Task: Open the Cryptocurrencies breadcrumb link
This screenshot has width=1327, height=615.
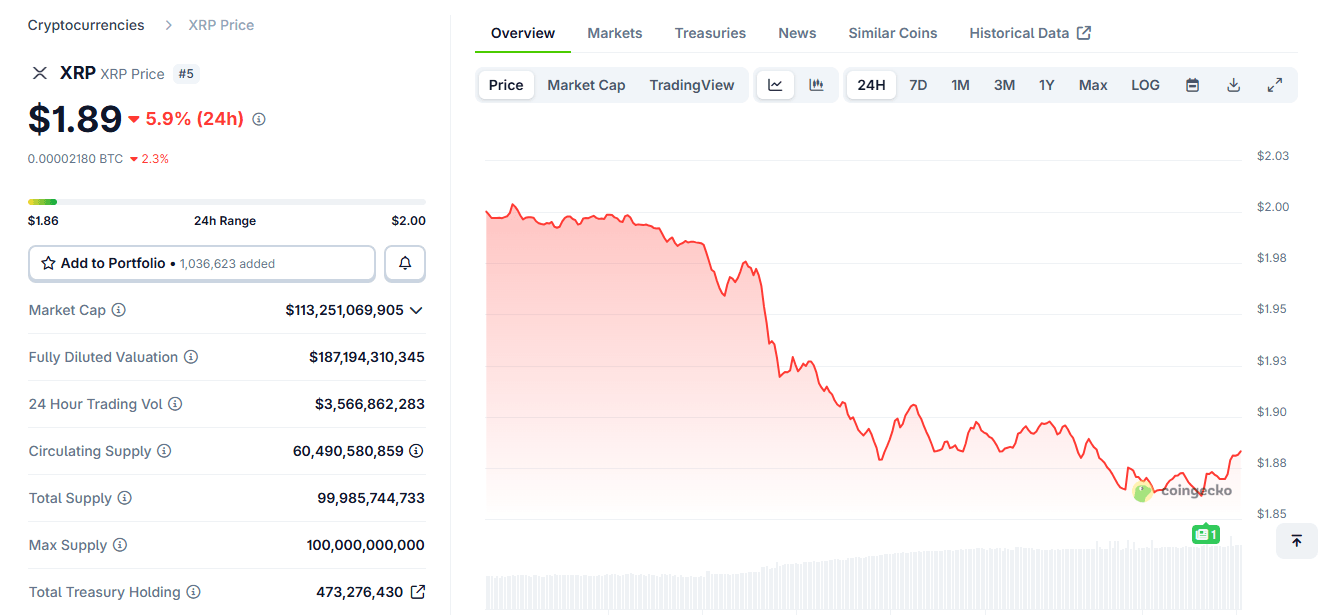Action: point(86,24)
